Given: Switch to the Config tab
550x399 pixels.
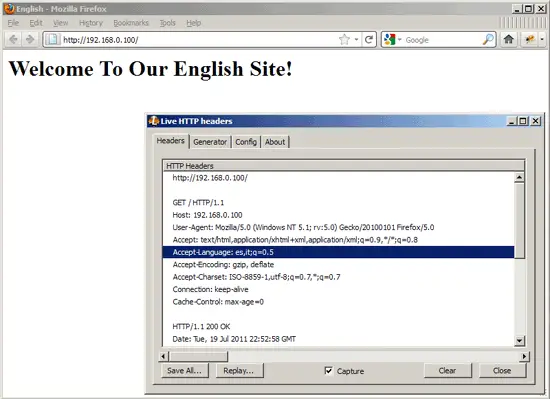Looking at the screenshot, I should (246, 142).
